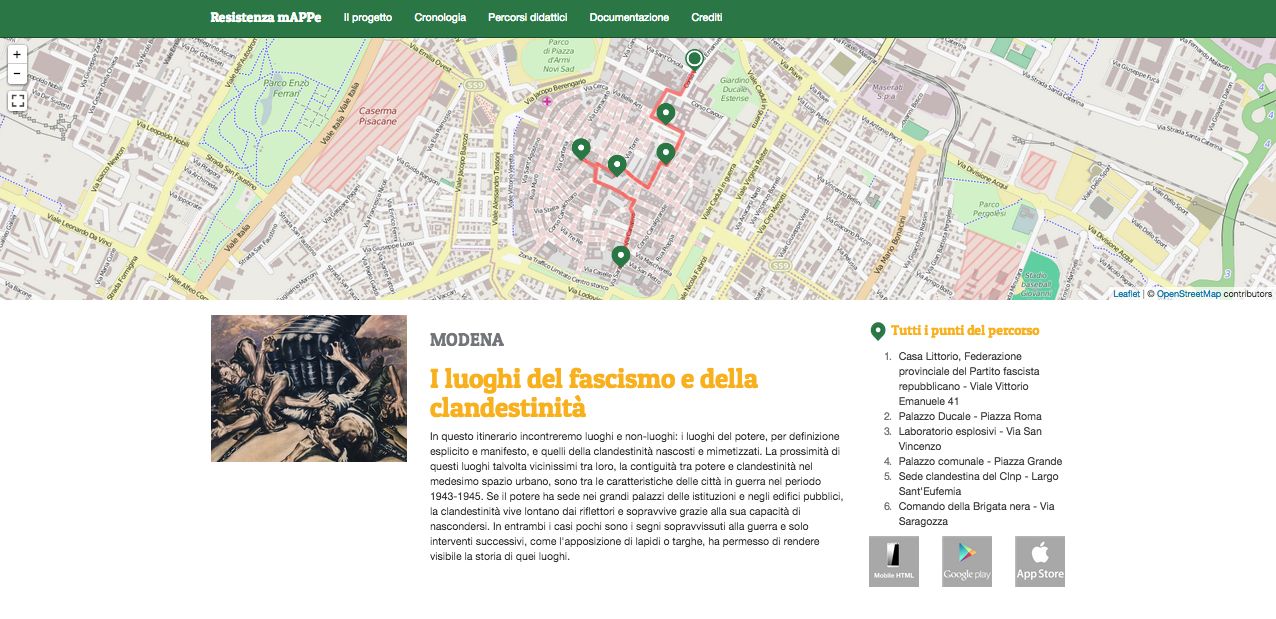The image size is (1276, 619).
Task: Open the Google Play store icon
Action: 967,561
